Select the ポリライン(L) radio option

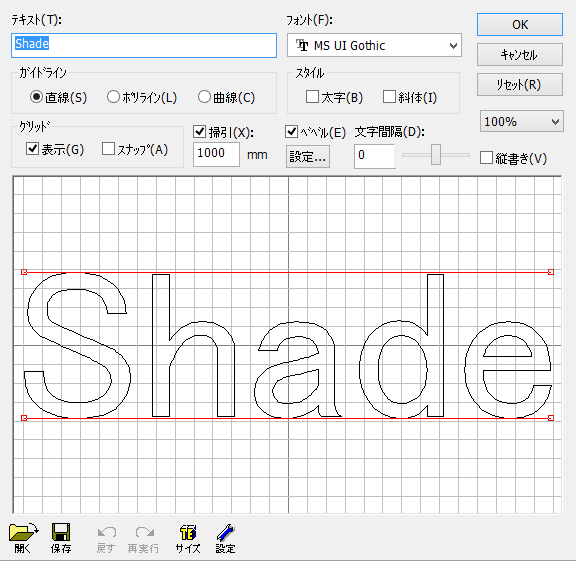[x=113, y=97]
